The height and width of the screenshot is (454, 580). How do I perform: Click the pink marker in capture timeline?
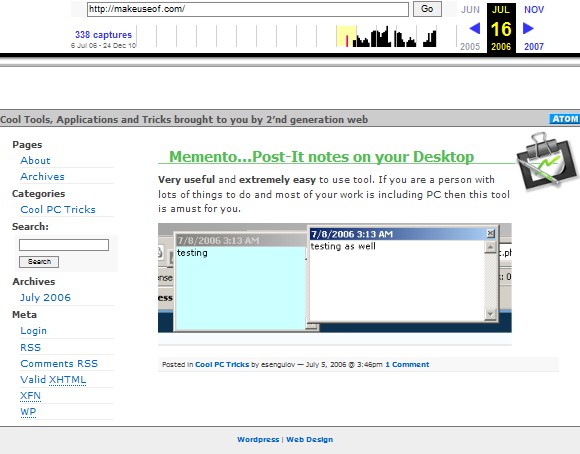tap(347, 41)
